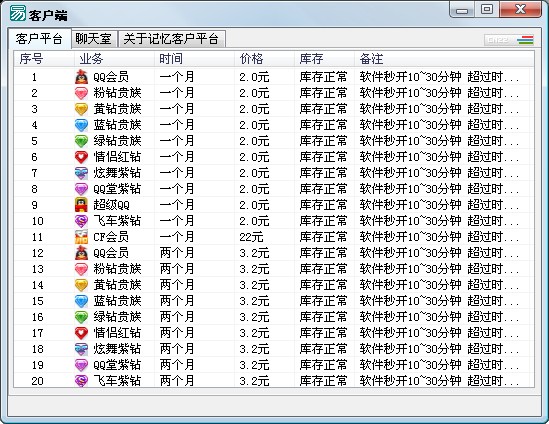Click the blue diamond icon in row 15
This screenshot has width=549, height=424.
coord(81,301)
